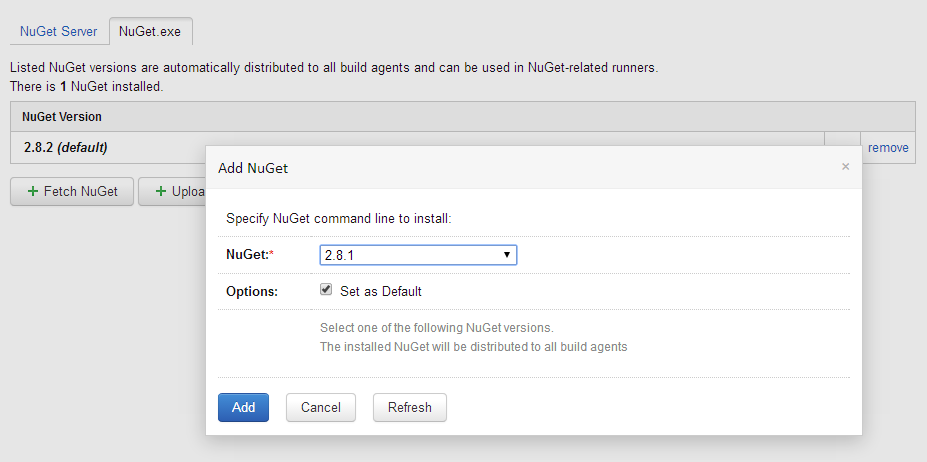Select the NuGet.exe tab

[150, 31]
